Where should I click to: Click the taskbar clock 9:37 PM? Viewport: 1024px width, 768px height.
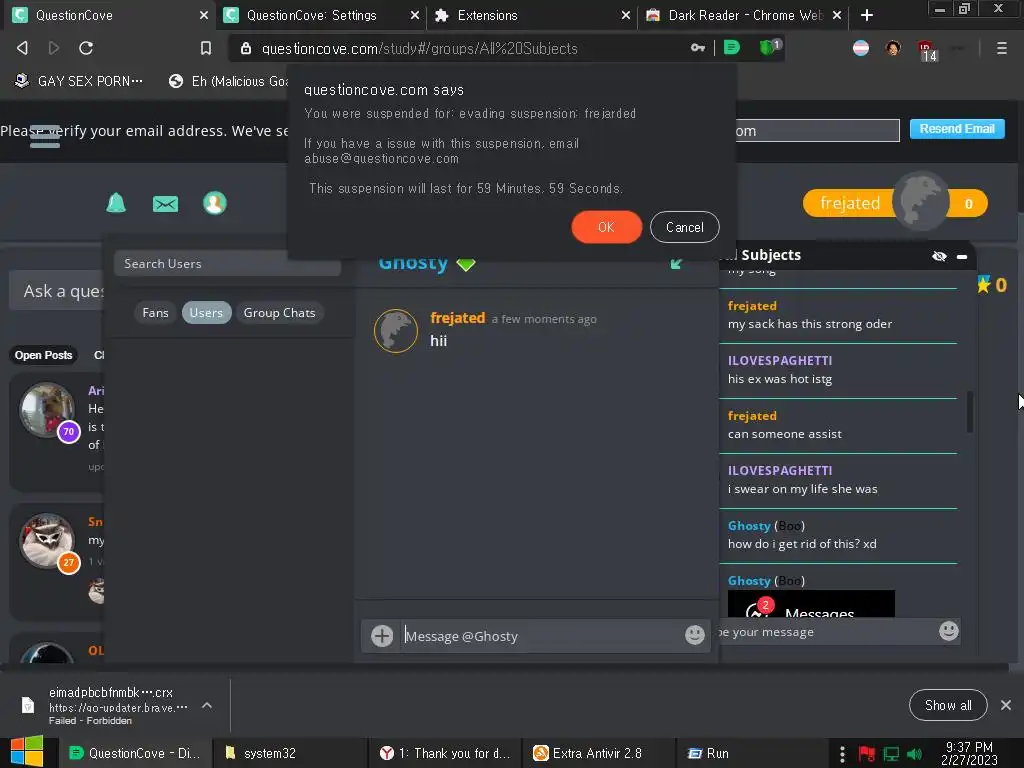(969, 753)
